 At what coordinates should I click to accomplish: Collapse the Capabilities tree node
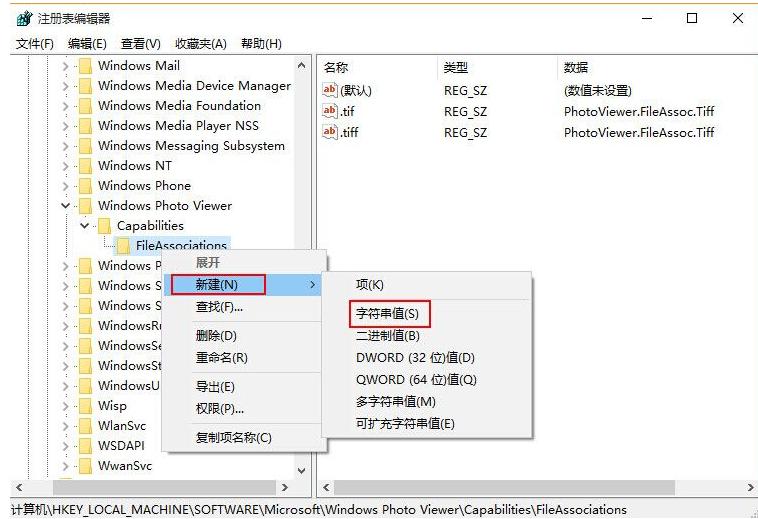(85, 226)
